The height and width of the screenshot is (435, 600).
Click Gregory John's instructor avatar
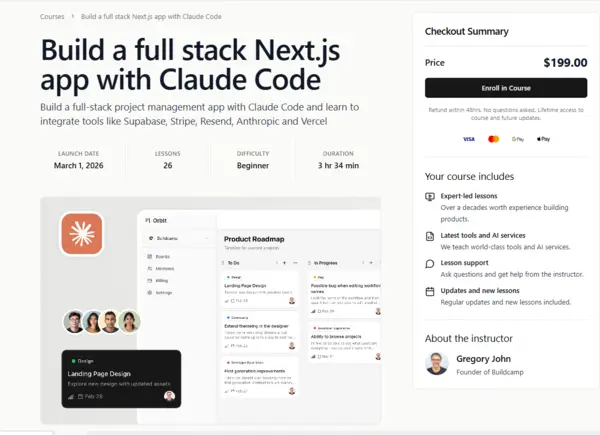coord(436,363)
